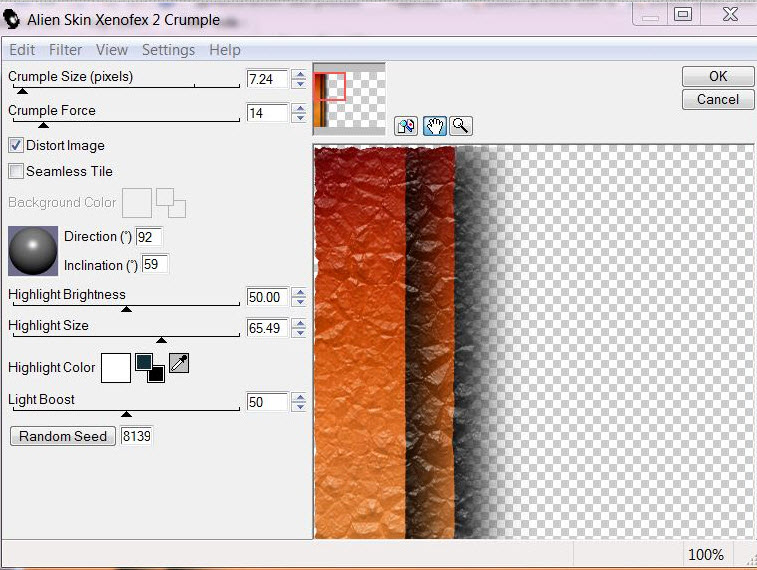Open the Settings menu
The height and width of the screenshot is (570, 757).
coord(168,50)
